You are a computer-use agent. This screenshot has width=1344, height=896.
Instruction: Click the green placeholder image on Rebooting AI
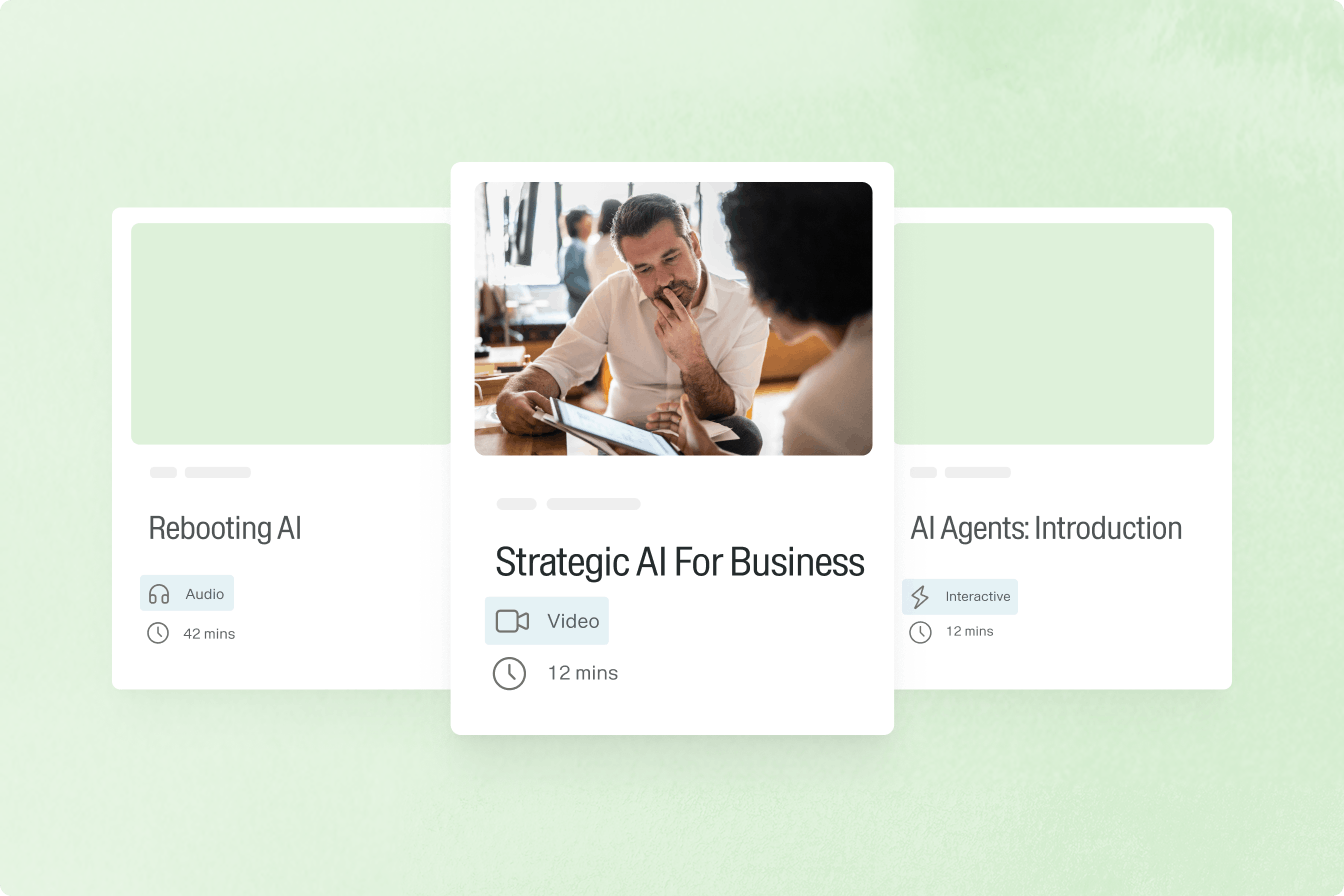point(291,334)
